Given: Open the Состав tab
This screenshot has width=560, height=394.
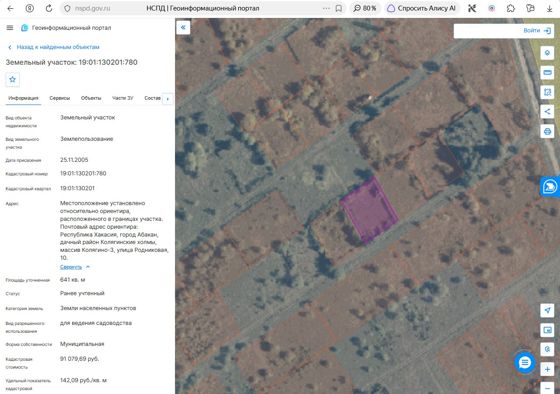Looking at the screenshot, I should [152, 98].
